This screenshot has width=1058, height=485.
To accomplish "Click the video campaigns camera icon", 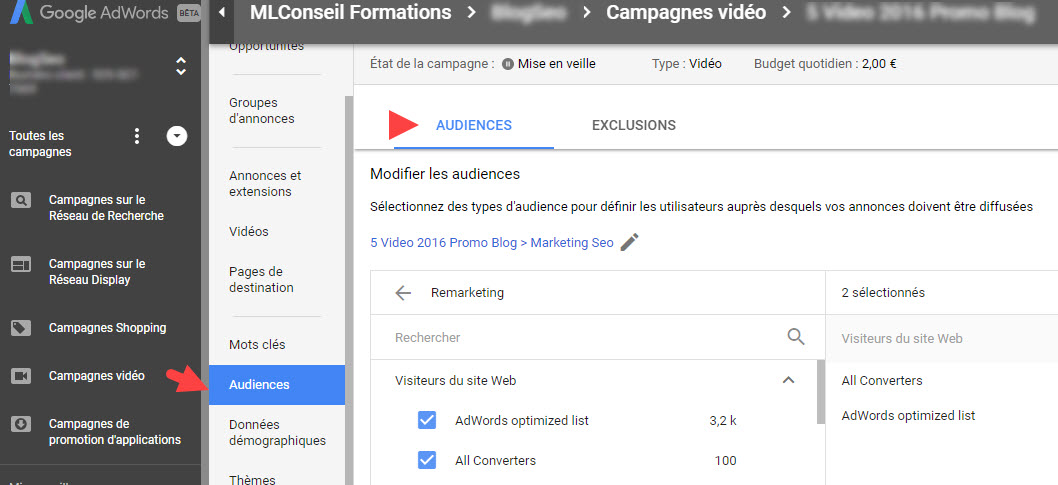I will pyautogui.click(x=21, y=376).
